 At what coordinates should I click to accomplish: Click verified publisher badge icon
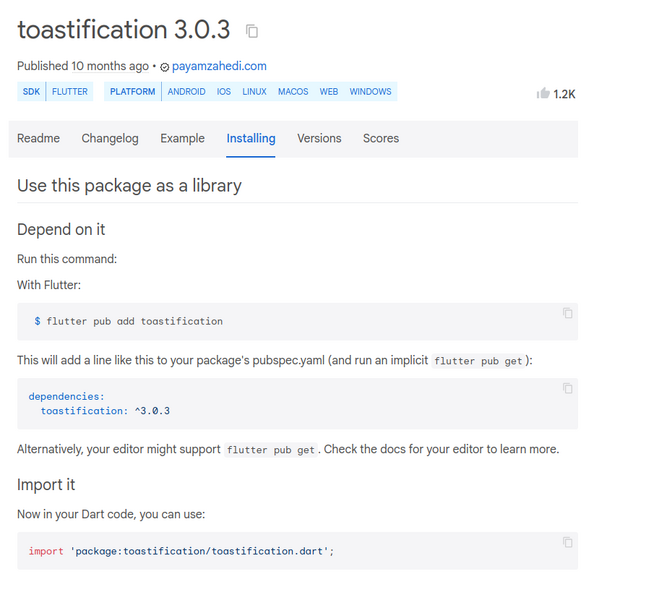click(x=165, y=67)
